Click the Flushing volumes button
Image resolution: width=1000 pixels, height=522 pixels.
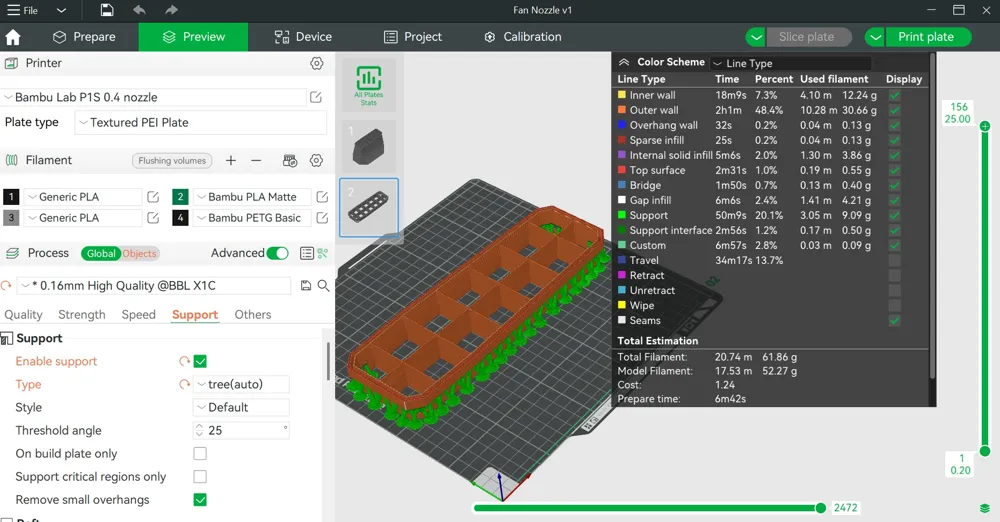click(x=172, y=161)
